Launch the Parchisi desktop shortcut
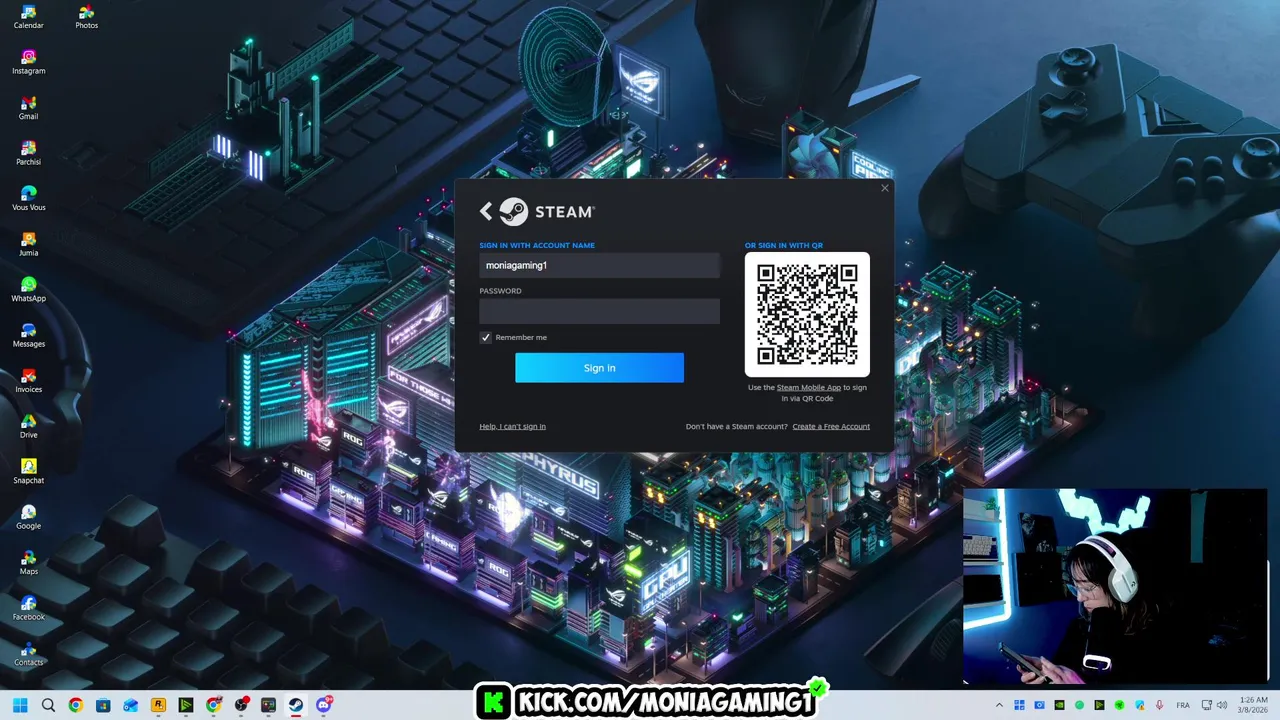 28,153
